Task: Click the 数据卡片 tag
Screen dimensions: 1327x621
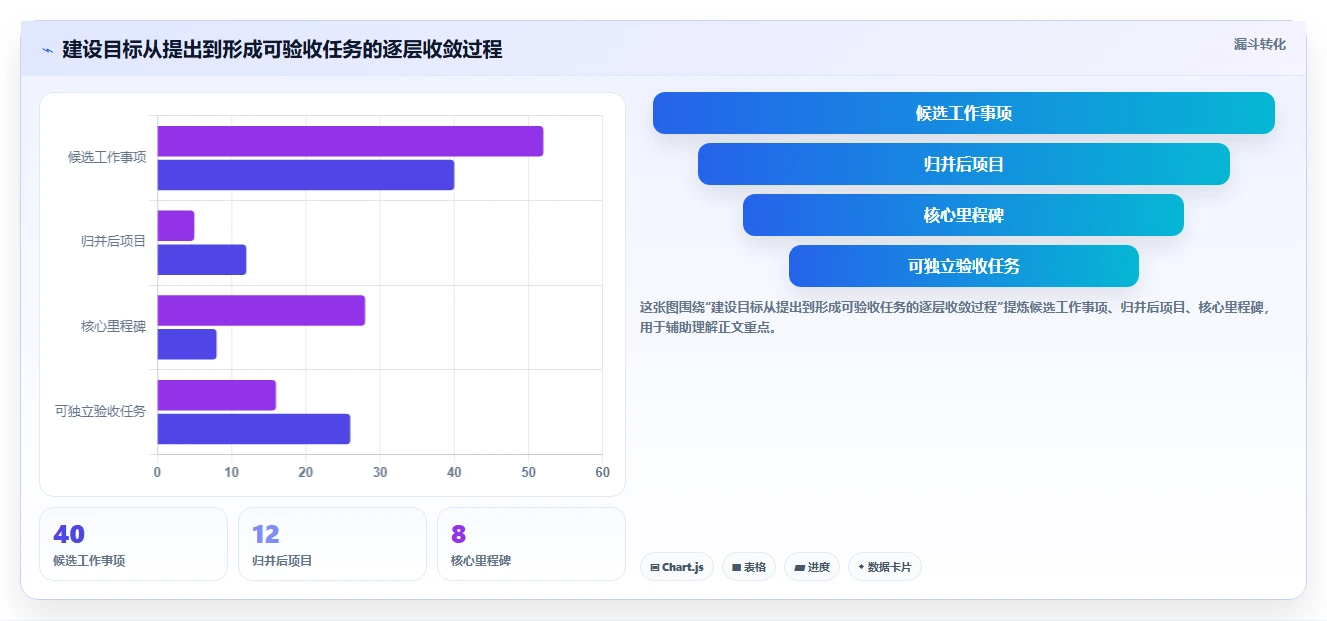Action: pyautogui.click(x=884, y=567)
